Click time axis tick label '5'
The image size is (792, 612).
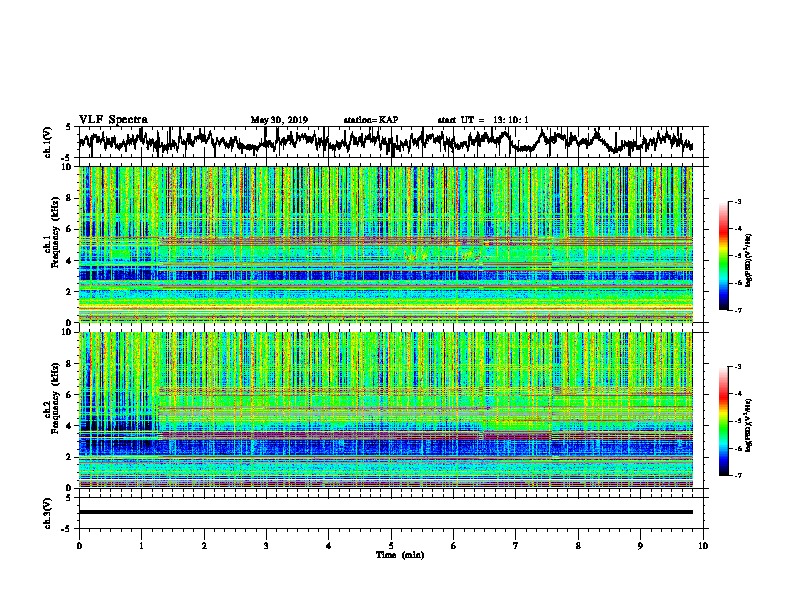(x=391, y=546)
